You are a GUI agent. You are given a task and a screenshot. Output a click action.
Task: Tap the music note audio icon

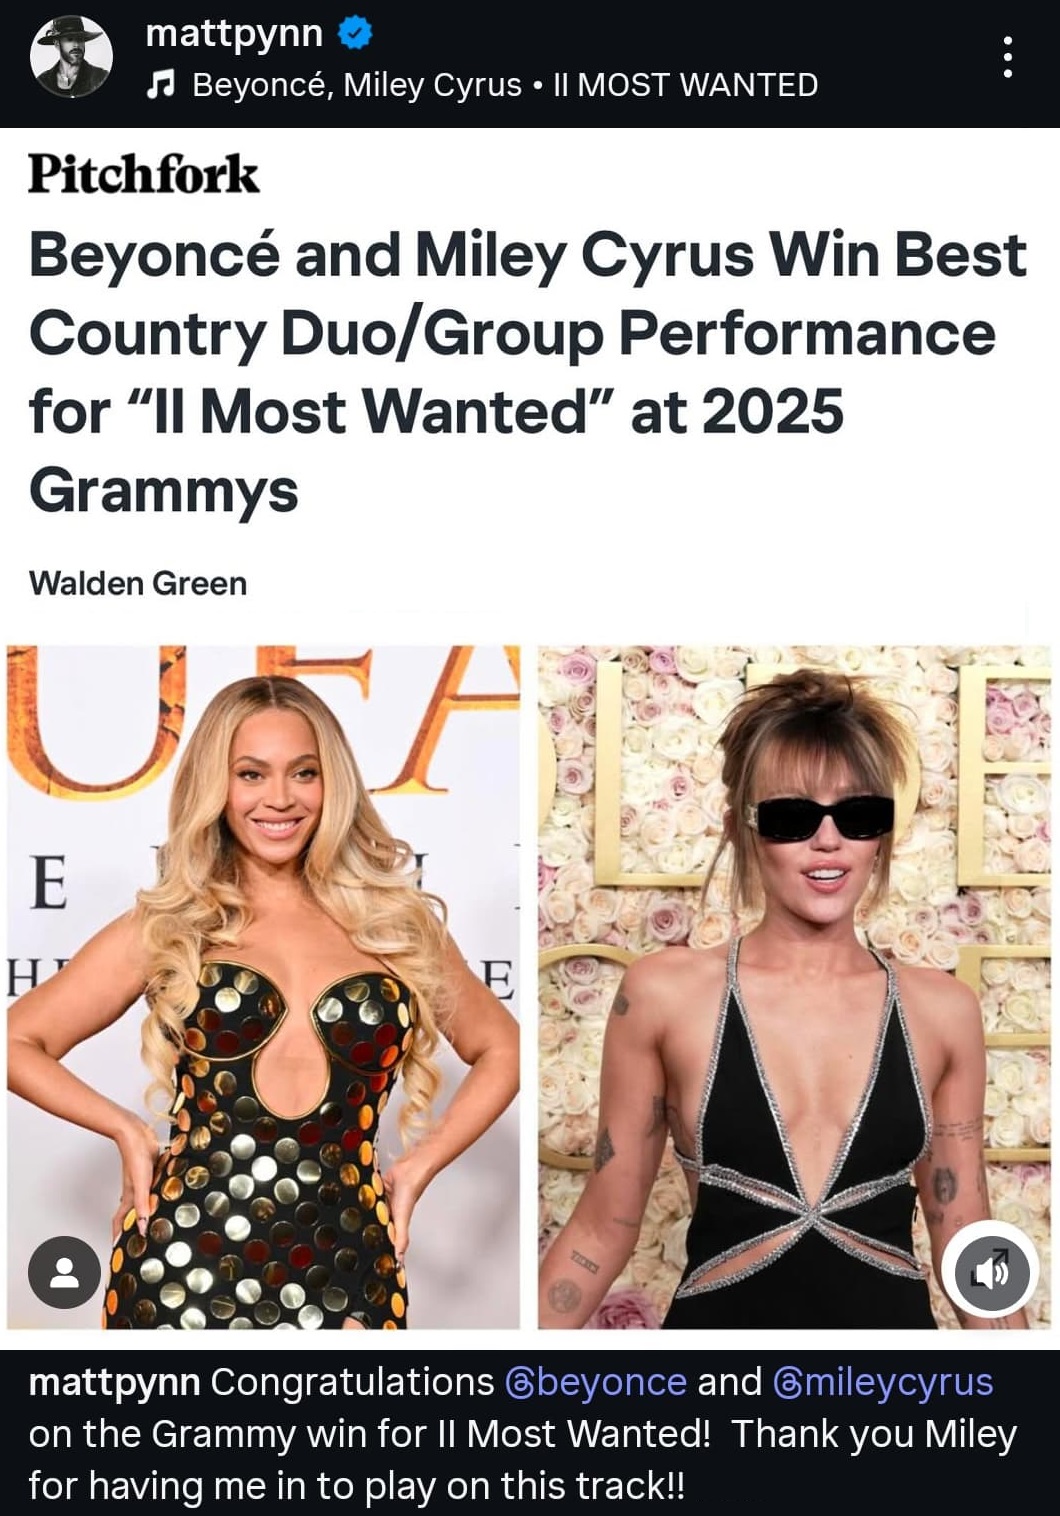click(160, 86)
